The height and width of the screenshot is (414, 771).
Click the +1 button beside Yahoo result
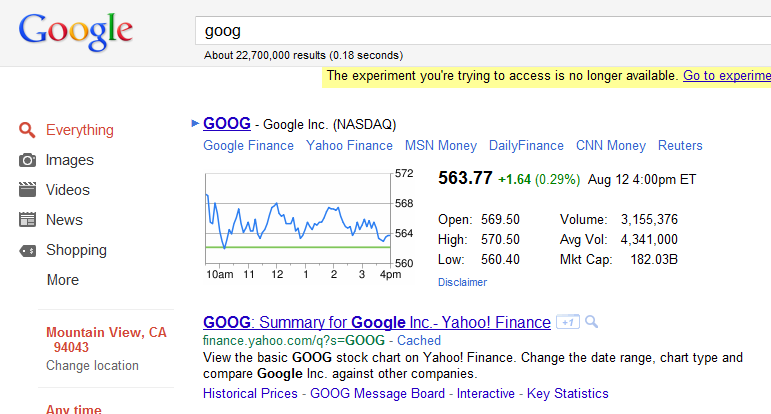567,322
